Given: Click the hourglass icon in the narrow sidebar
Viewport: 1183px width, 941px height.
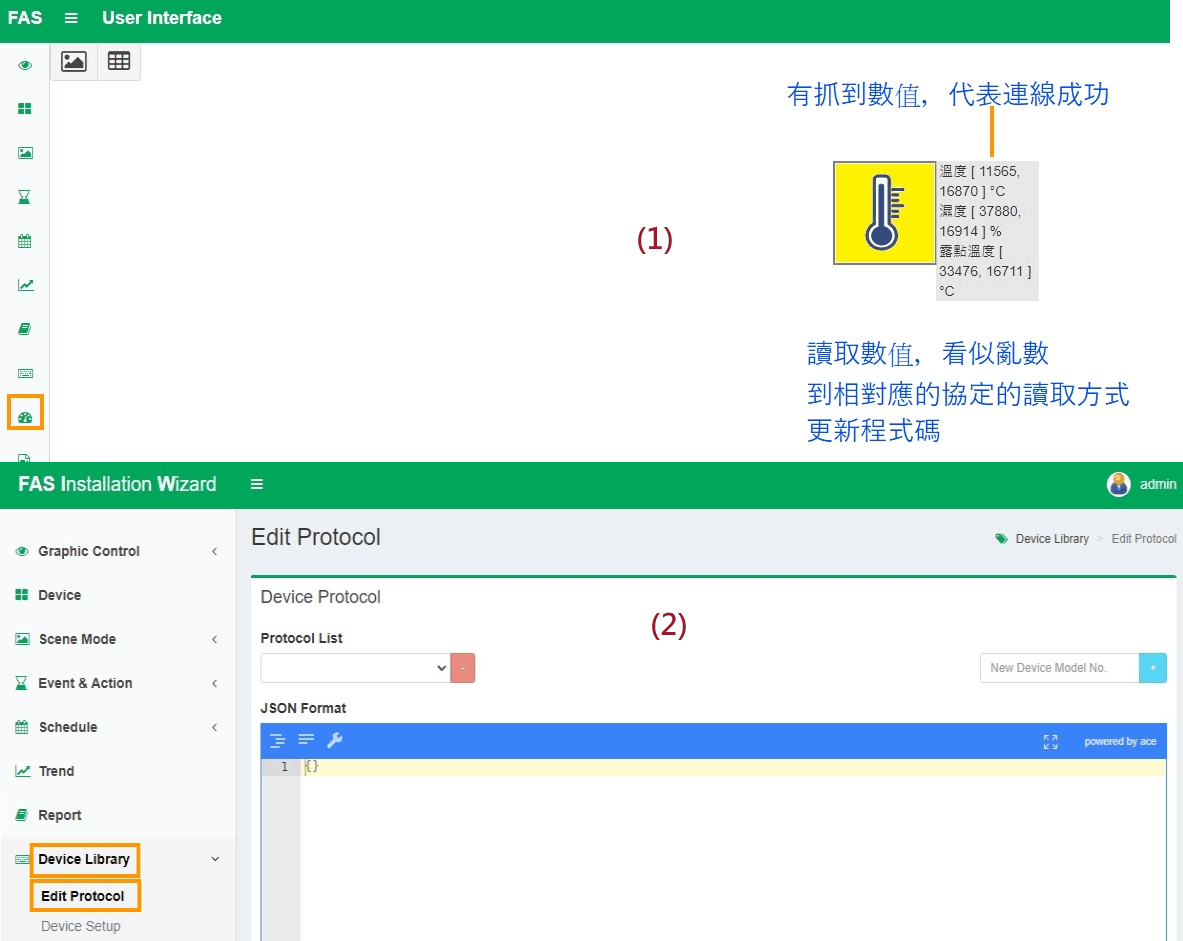Looking at the screenshot, I should tap(25, 197).
